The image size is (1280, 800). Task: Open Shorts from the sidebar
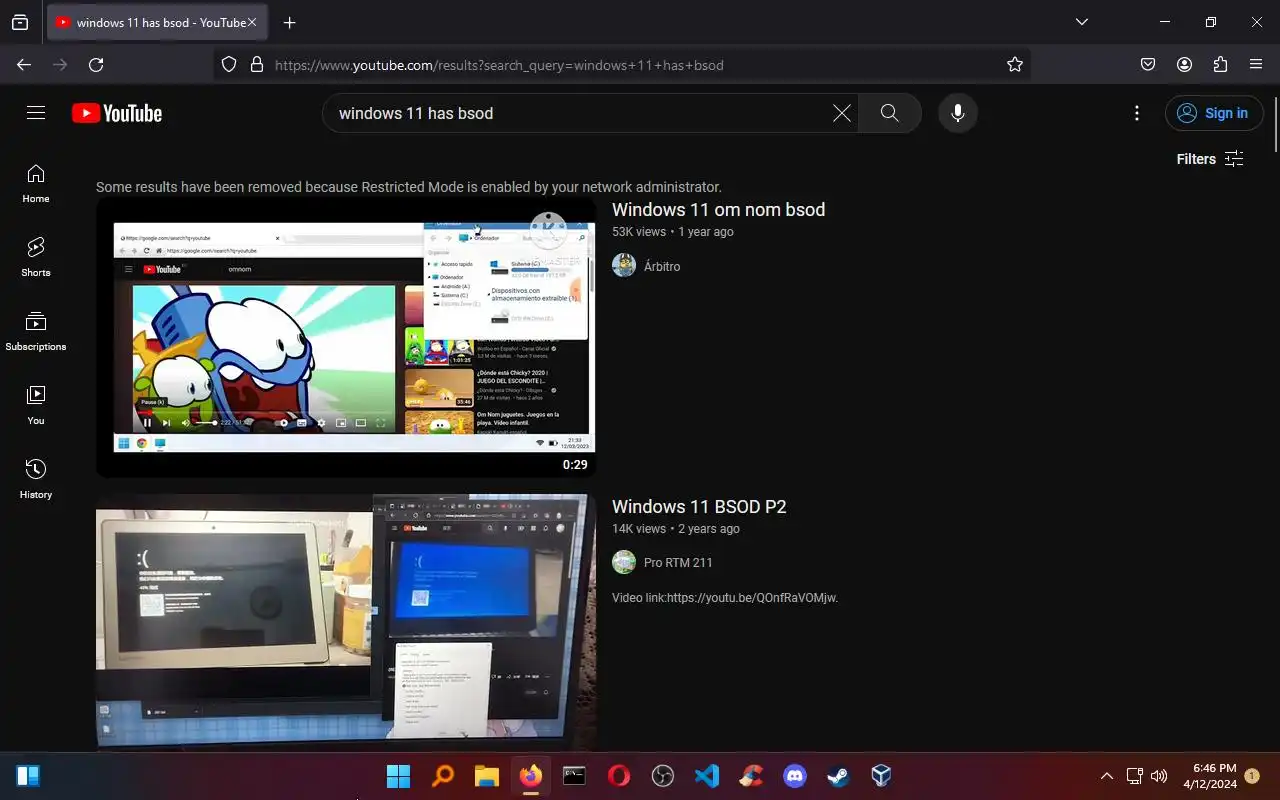tap(36, 257)
